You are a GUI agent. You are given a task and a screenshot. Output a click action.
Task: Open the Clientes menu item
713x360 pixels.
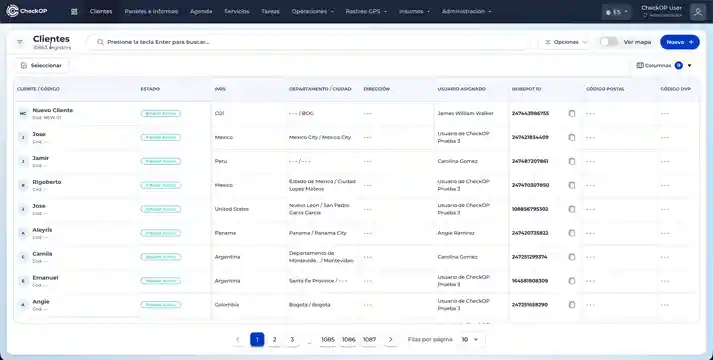pyautogui.click(x=101, y=11)
